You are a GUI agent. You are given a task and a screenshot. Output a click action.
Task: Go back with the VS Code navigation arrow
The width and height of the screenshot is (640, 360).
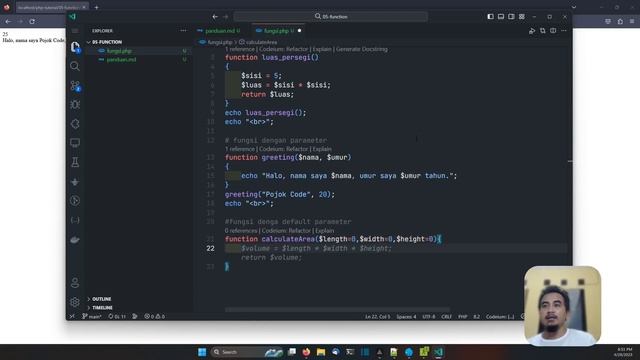tap(215, 17)
